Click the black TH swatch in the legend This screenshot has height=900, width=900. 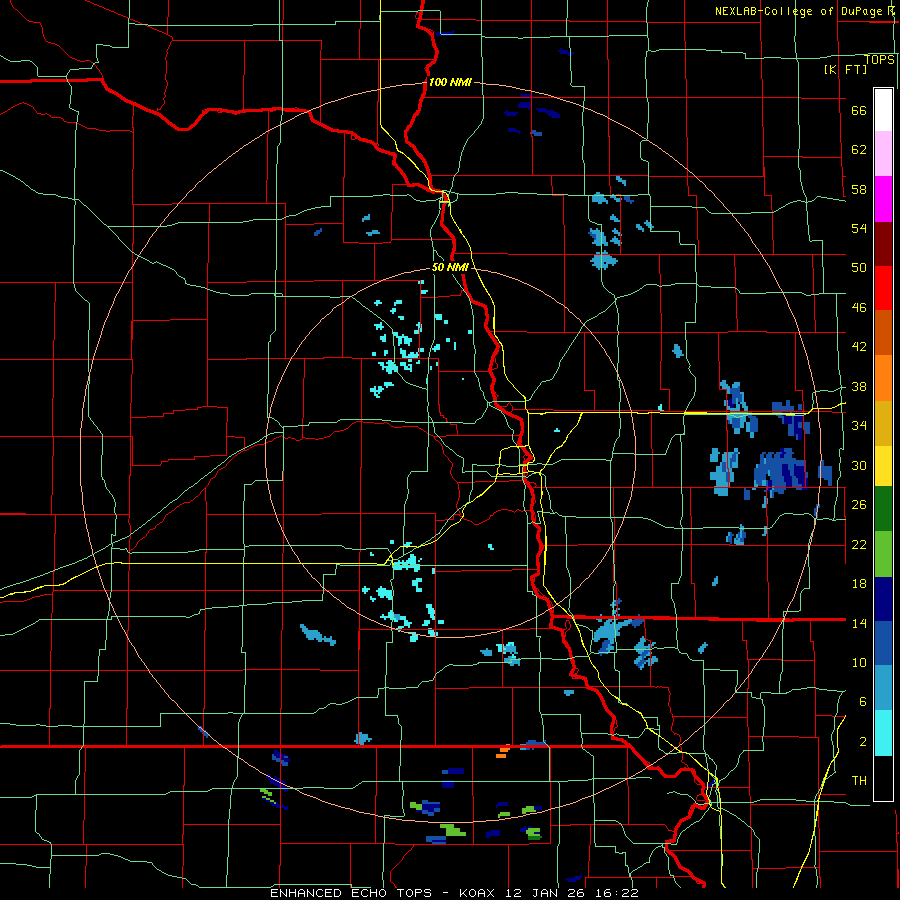pos(883,778)
